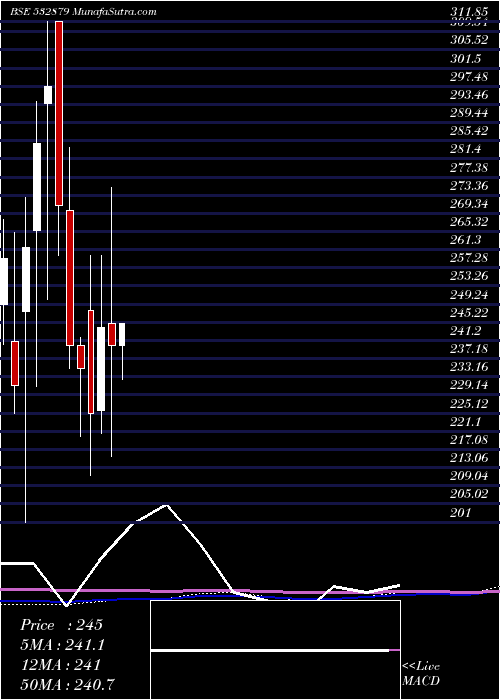The width and height of the screenshot is (500, 700).
Task: Select the 233.16 price axis label
Action: click(x=468, y=368)
